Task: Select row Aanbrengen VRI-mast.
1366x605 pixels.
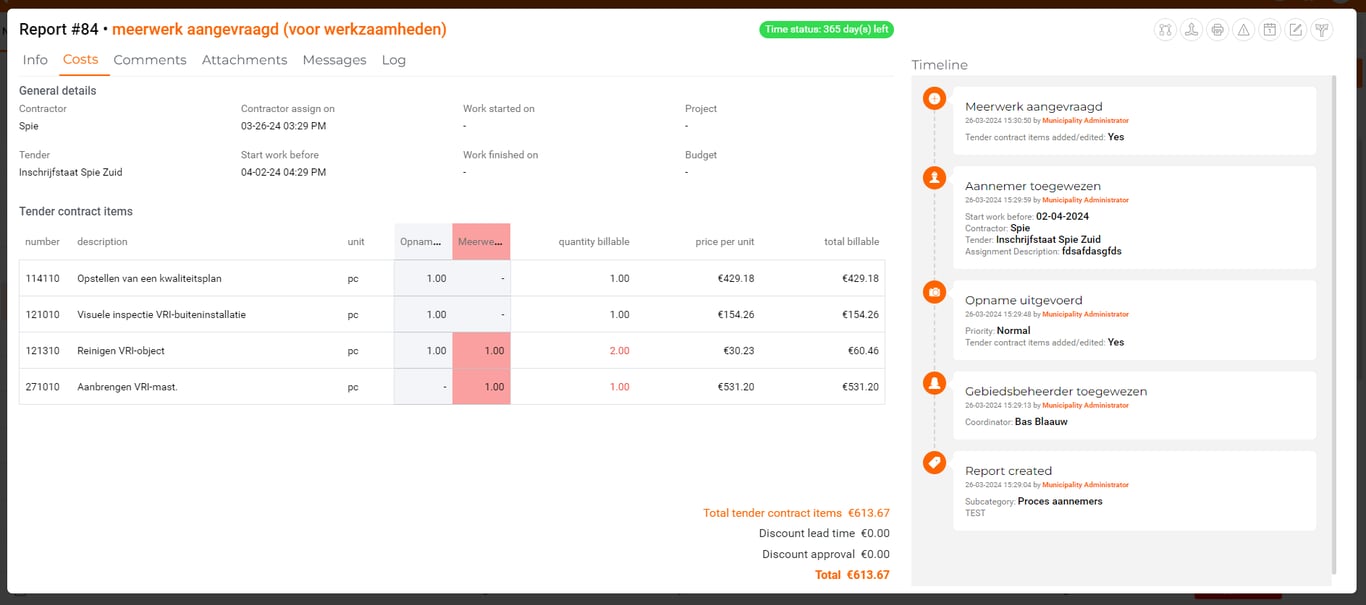Action: pos(452,387)
